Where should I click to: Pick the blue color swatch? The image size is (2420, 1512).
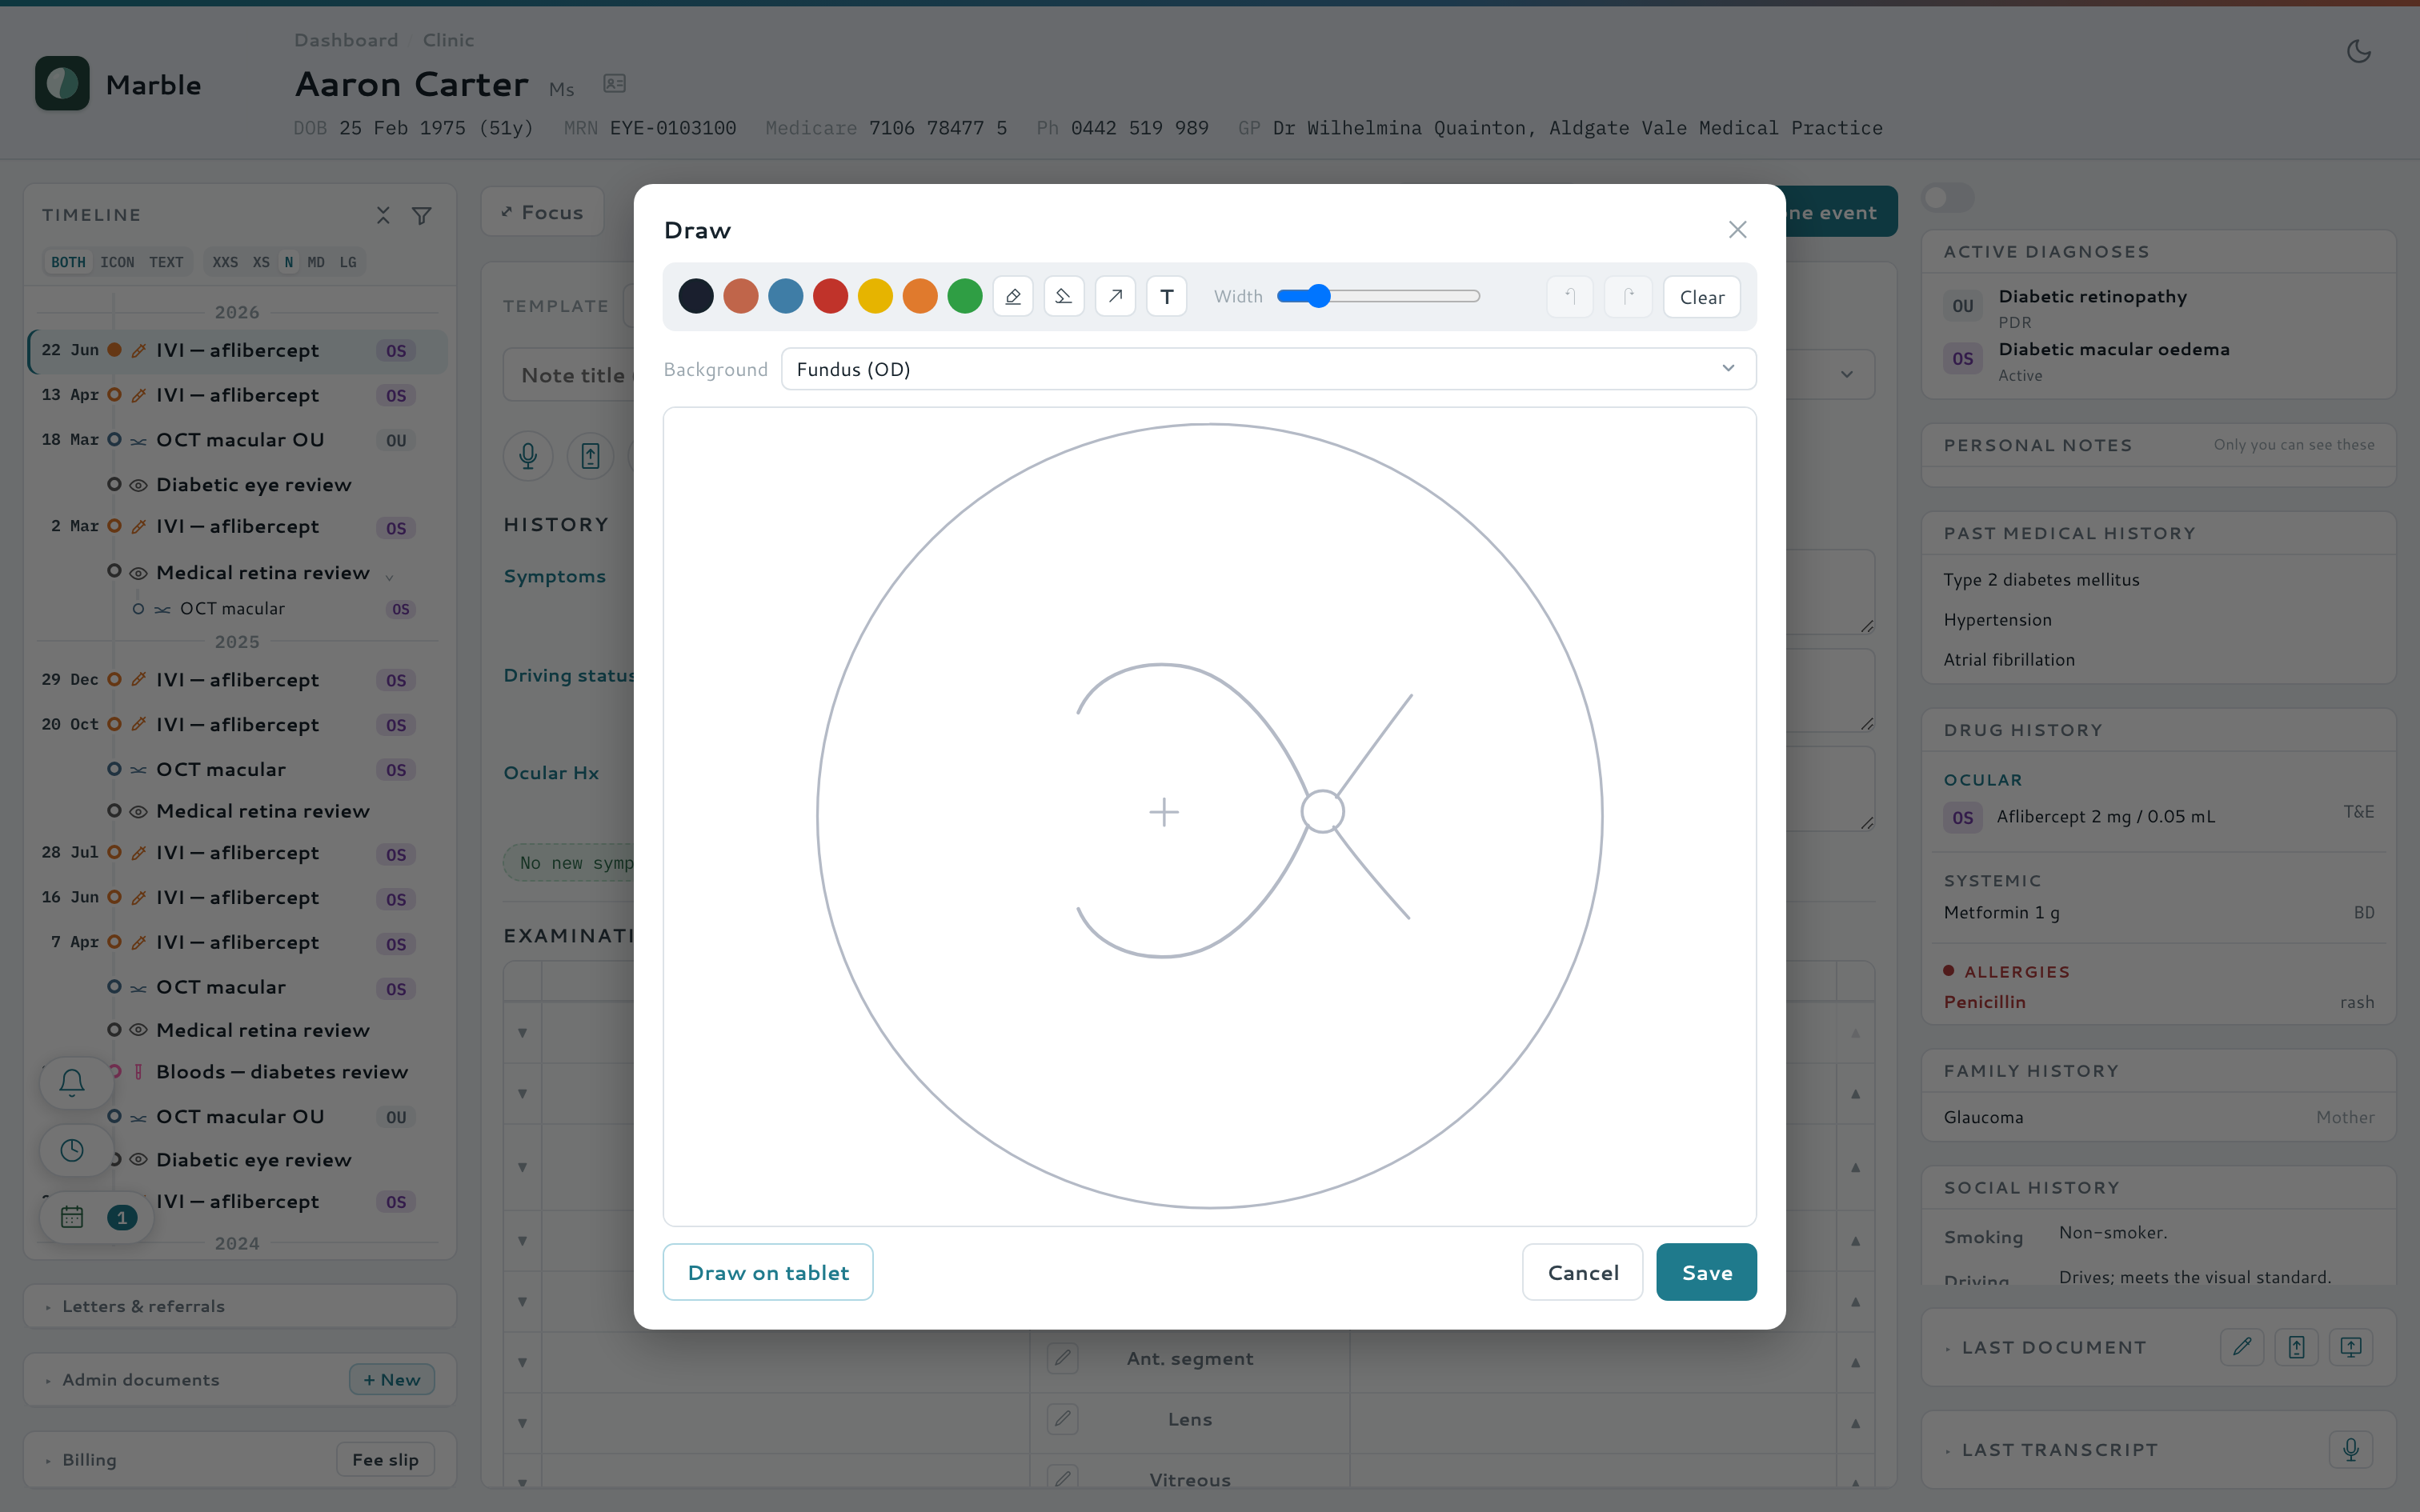coord(786,296)
